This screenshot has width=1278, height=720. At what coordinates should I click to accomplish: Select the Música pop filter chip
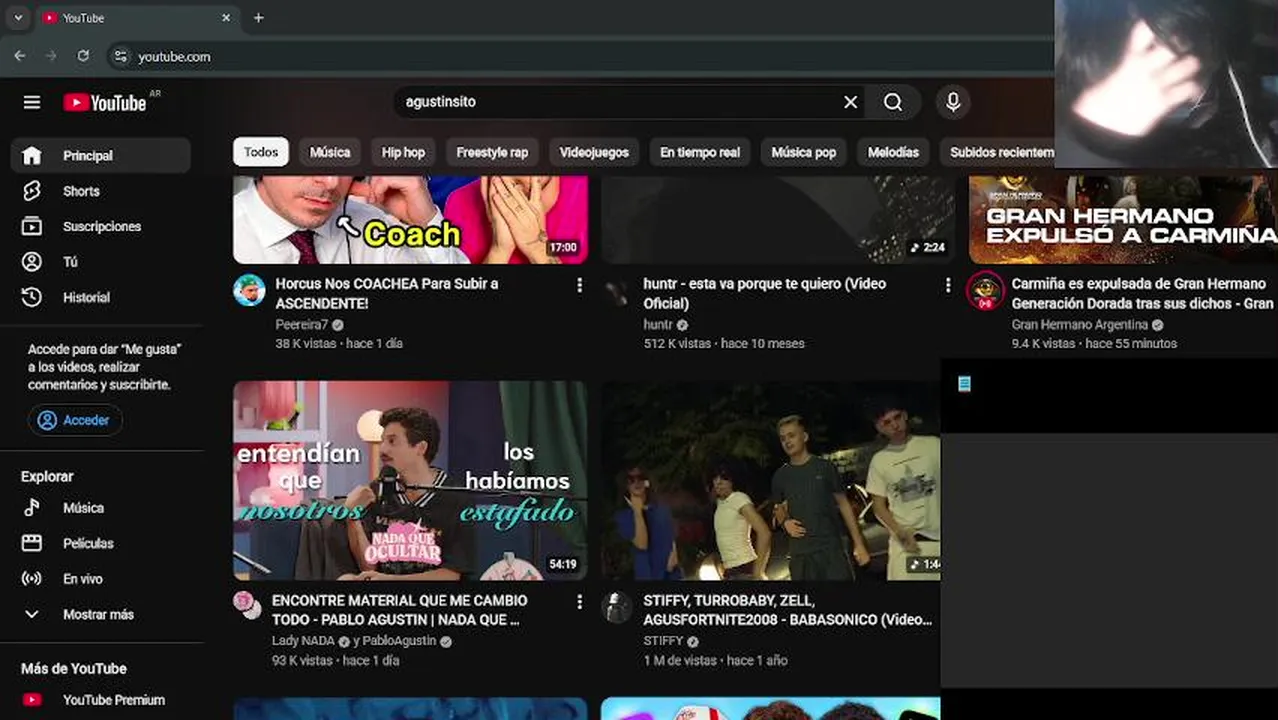click(x=804, y=152)
